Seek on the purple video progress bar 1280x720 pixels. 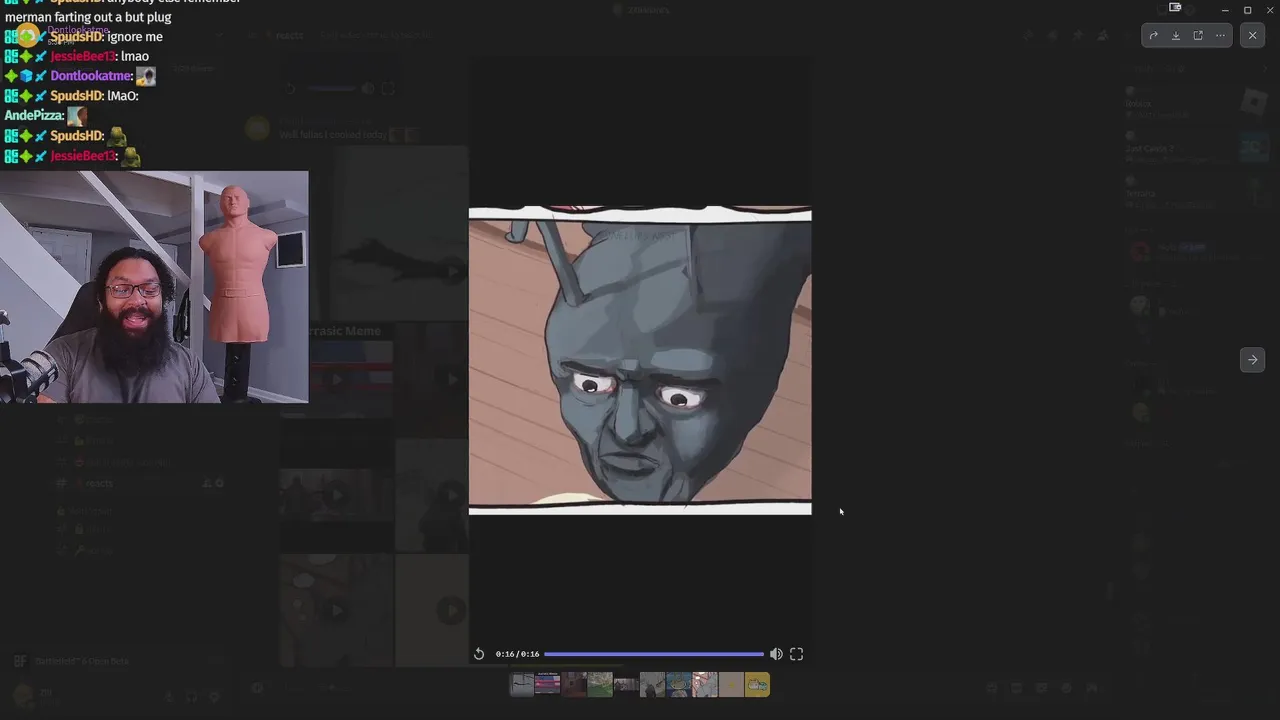pos(654,654)
